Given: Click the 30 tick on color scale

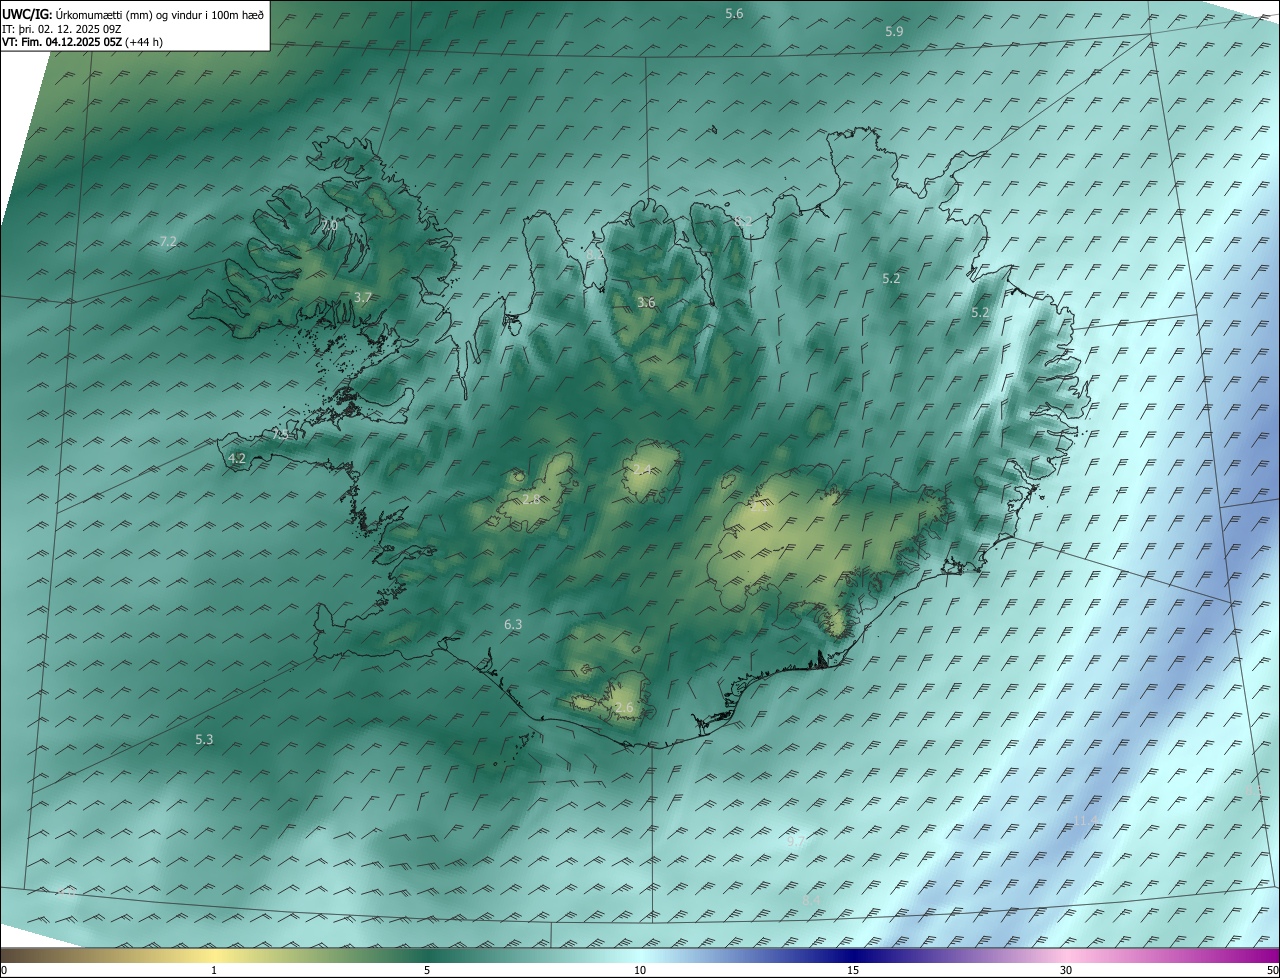Looking at the screenshot, I should [x=1066, y=970].
